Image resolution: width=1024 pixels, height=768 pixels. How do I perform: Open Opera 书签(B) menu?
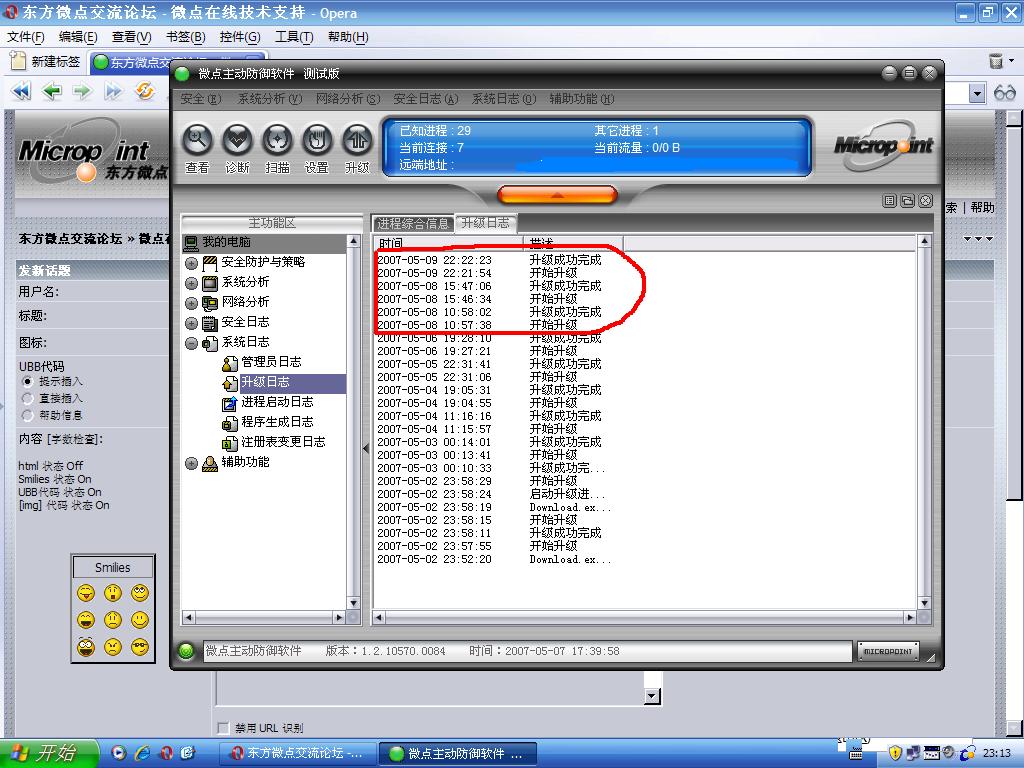[185, 37]
